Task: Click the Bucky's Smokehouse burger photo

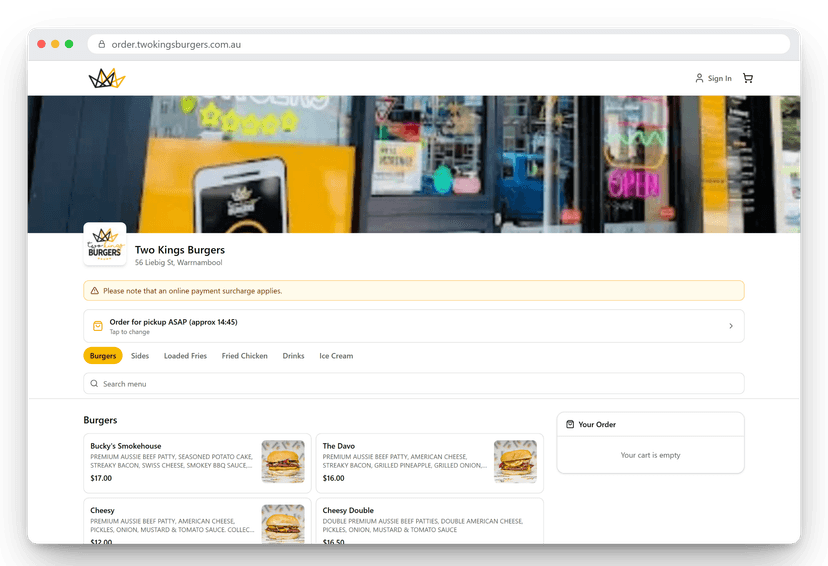Action: (x=283, y=461)
